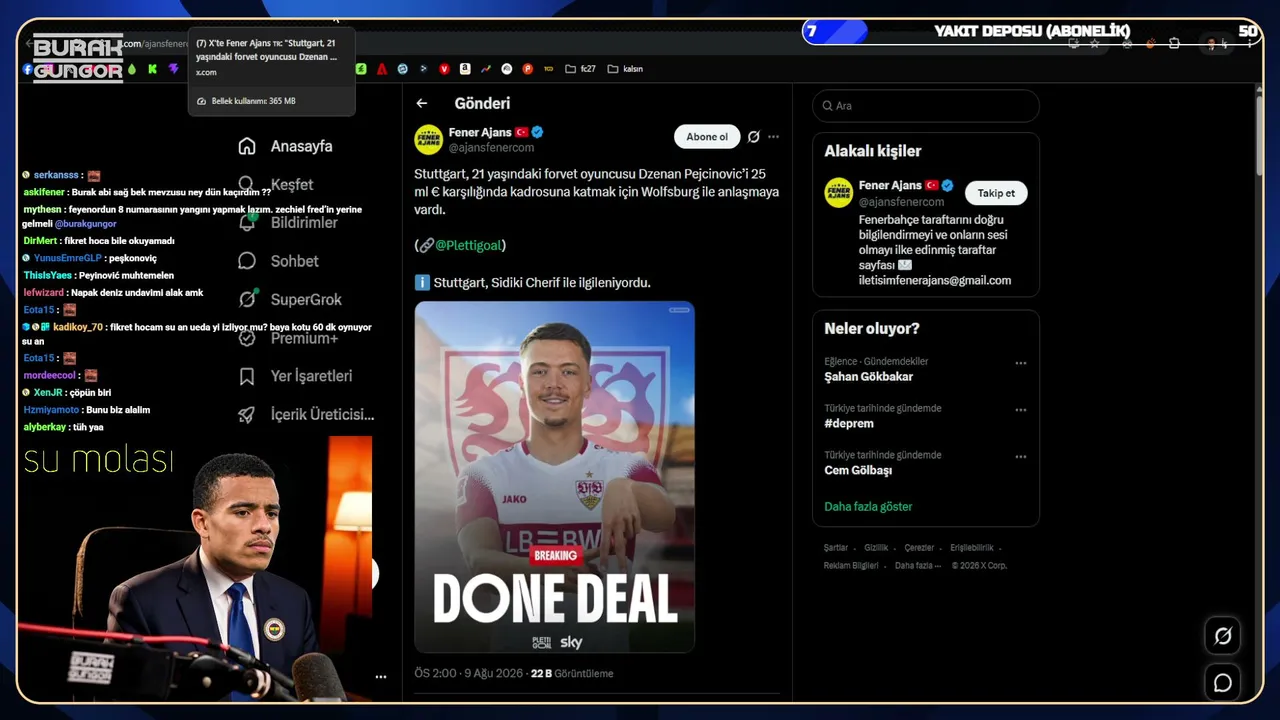This screenshot has height=720, width=1280.
Task: Click the iletisimfenerajans@gmail.com email text
Action: click(935, 281)
